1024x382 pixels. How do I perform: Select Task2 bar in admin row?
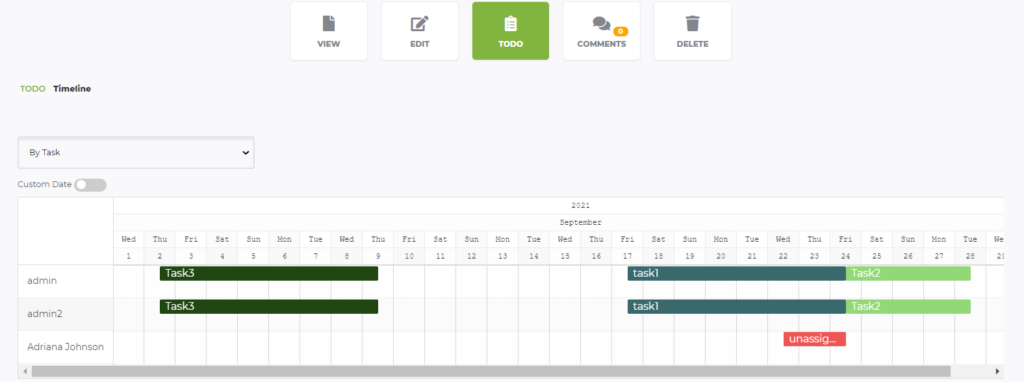908,274
